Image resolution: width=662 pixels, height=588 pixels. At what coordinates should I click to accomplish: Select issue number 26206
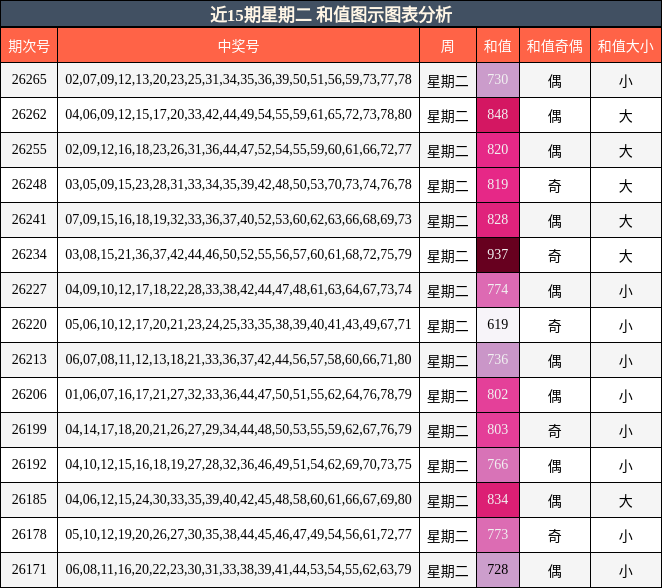coord(29,395)
